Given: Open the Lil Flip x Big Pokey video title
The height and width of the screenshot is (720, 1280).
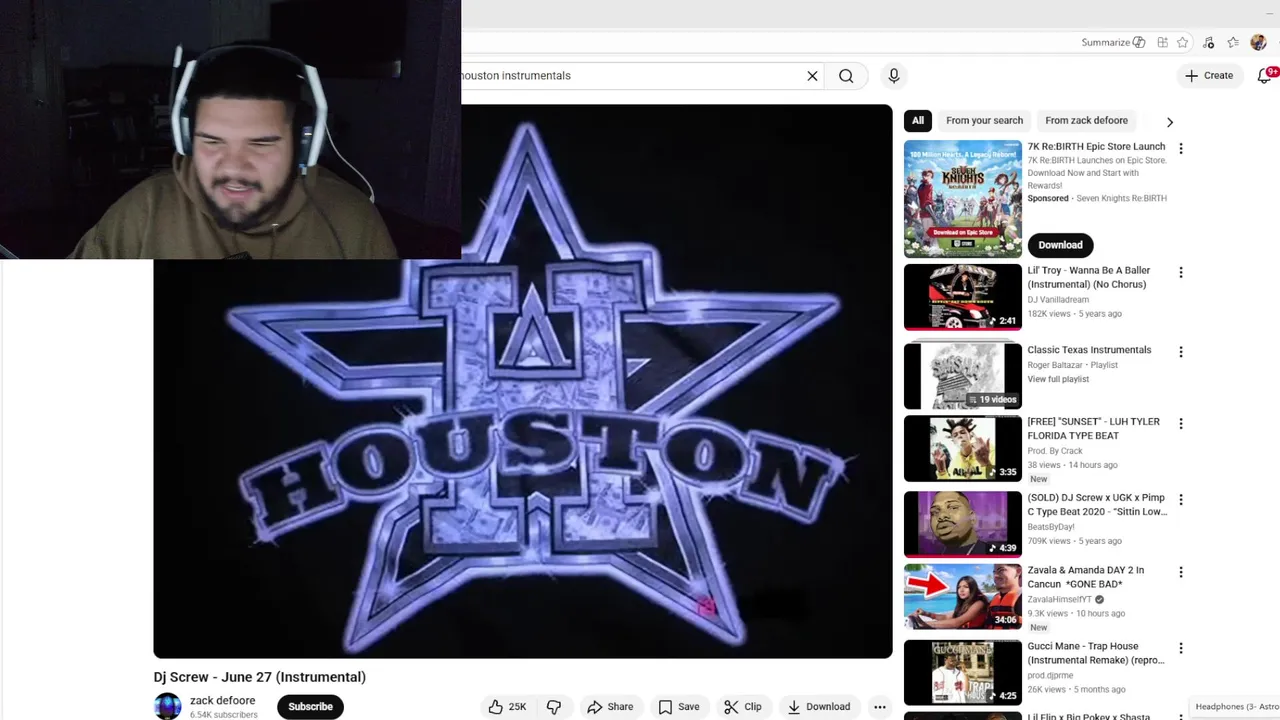Looking at the screenshot, I should point(1089,716).
